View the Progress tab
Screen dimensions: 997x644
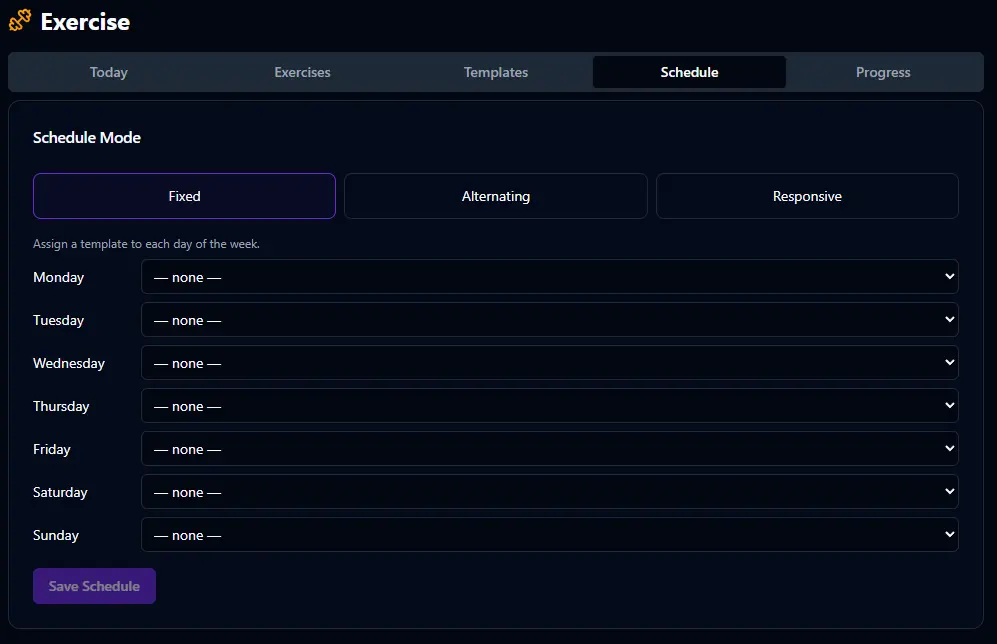[x=883, y=72]
